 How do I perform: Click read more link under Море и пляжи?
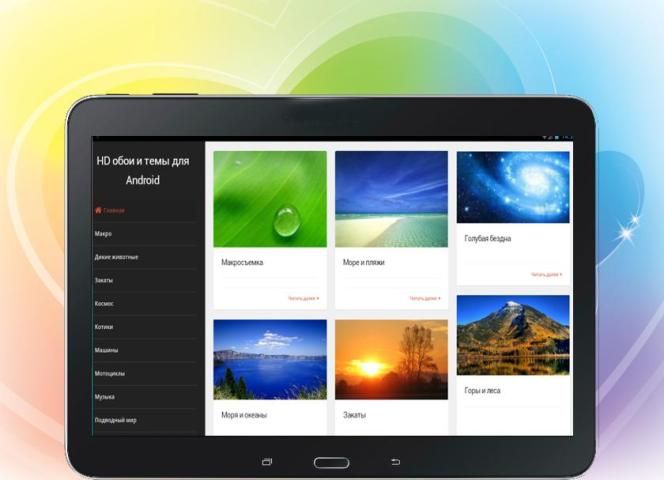click(x=424, y=298)
